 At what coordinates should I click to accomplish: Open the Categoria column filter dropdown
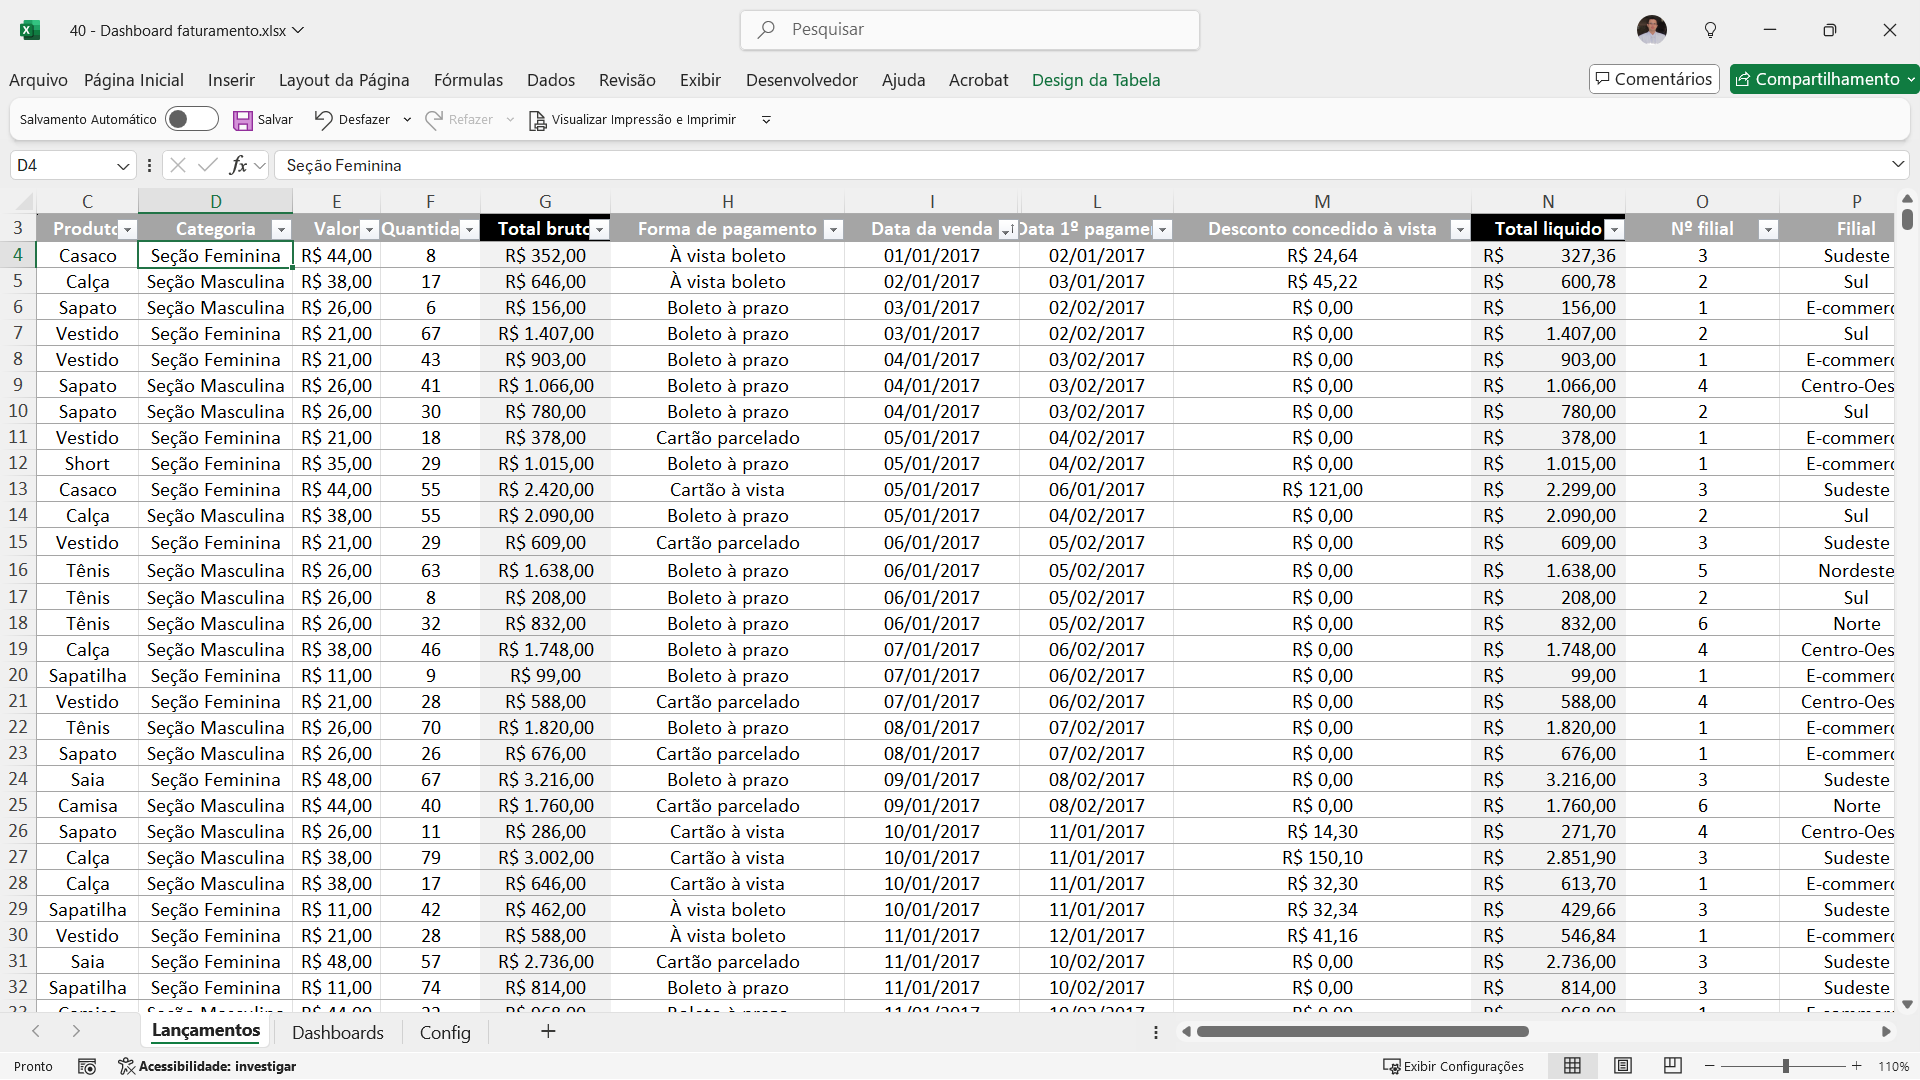[281, 230]
